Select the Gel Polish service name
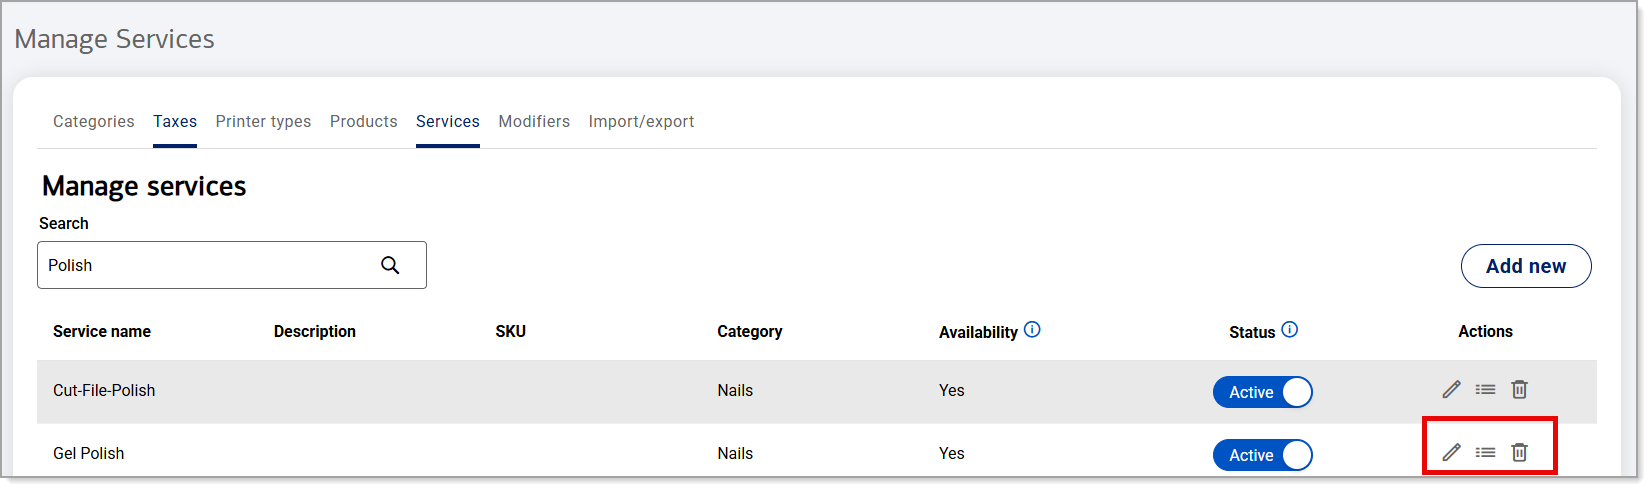 (x=89, y=453)
